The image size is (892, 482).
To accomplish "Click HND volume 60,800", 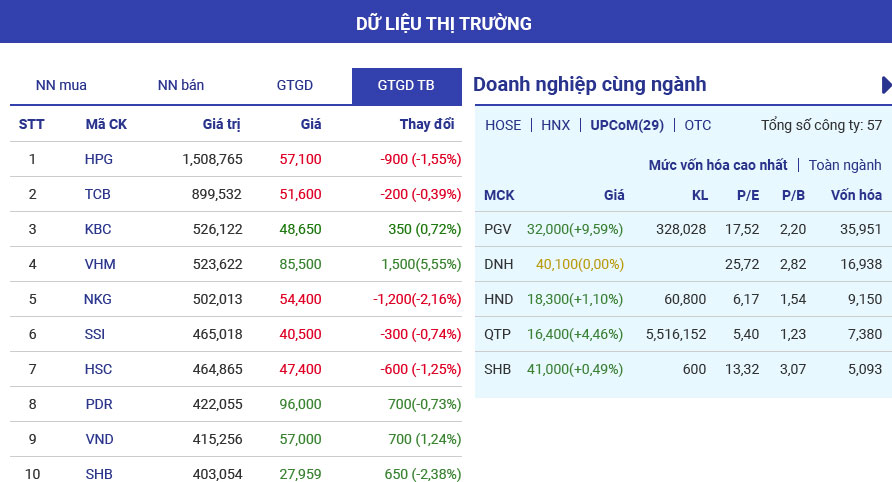I will (685, 299).
